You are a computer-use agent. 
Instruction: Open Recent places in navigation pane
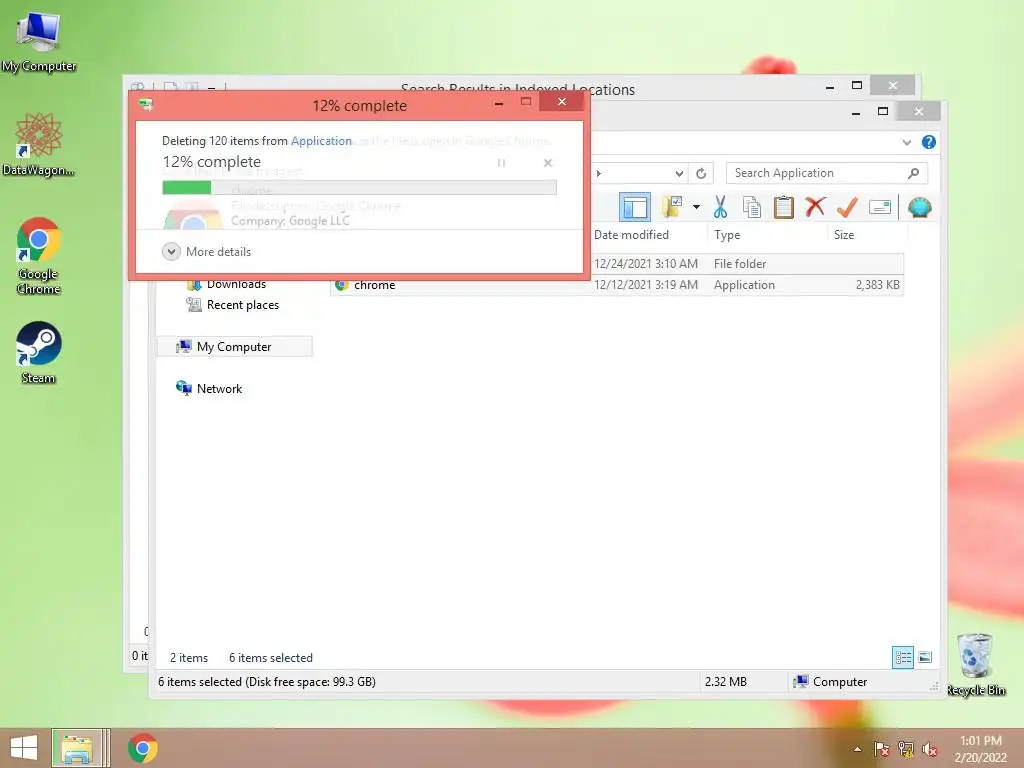232,305
